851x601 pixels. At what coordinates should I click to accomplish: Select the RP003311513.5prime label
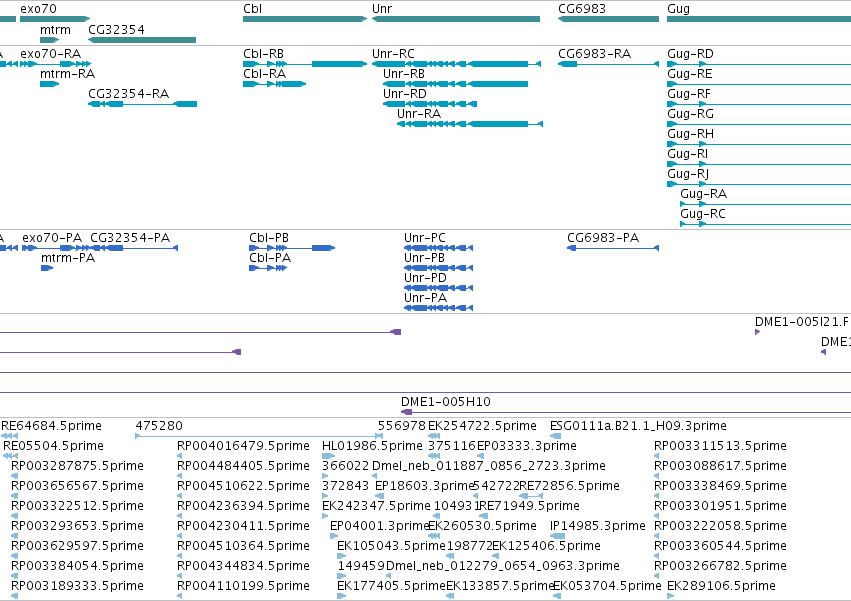click(720, 446)
